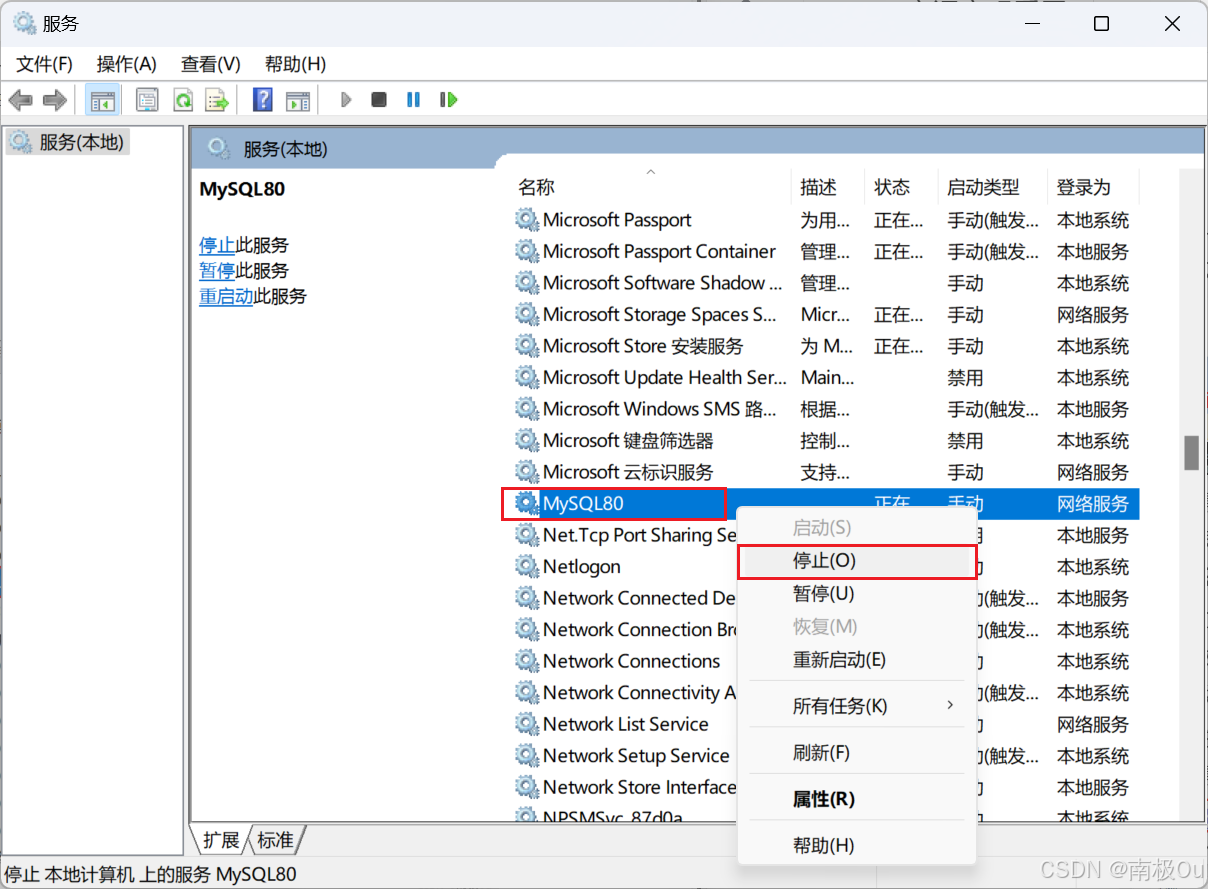Viewport: 1208px width, 889px height.
Task: Click the 重启动 service link
Action: coord(226,296)
